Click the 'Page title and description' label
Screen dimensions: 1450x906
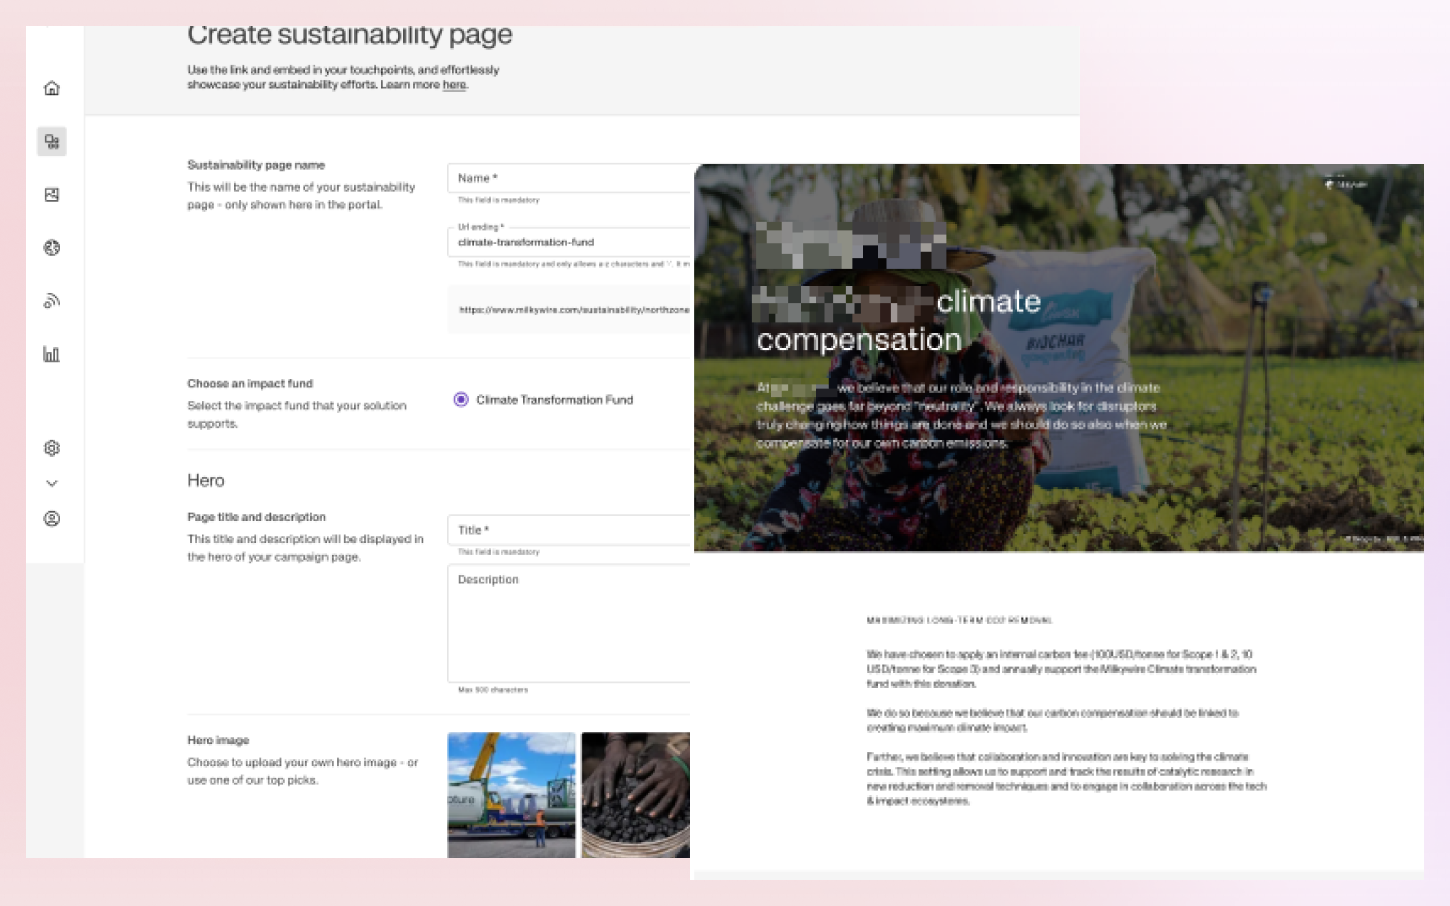[257, 517]
